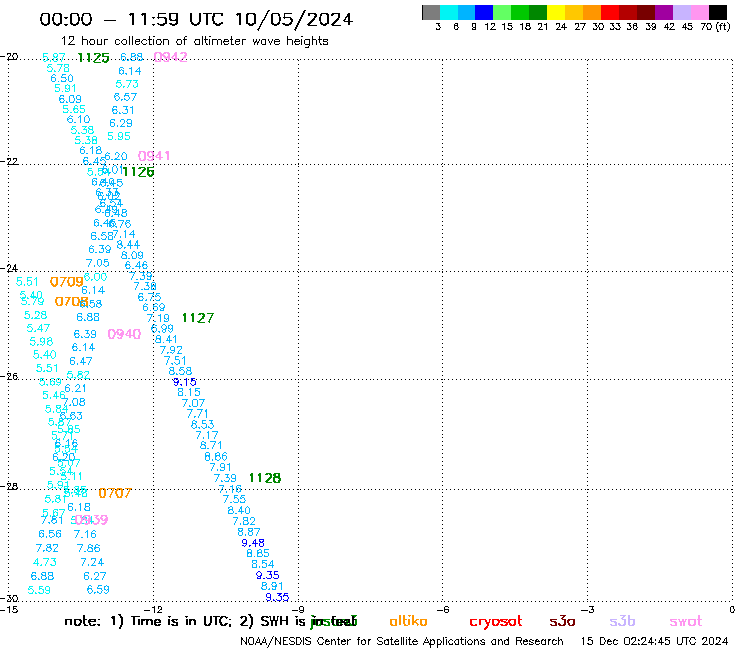Click the wave height value 8.71
740x650 pixels.
pos(210,445)
